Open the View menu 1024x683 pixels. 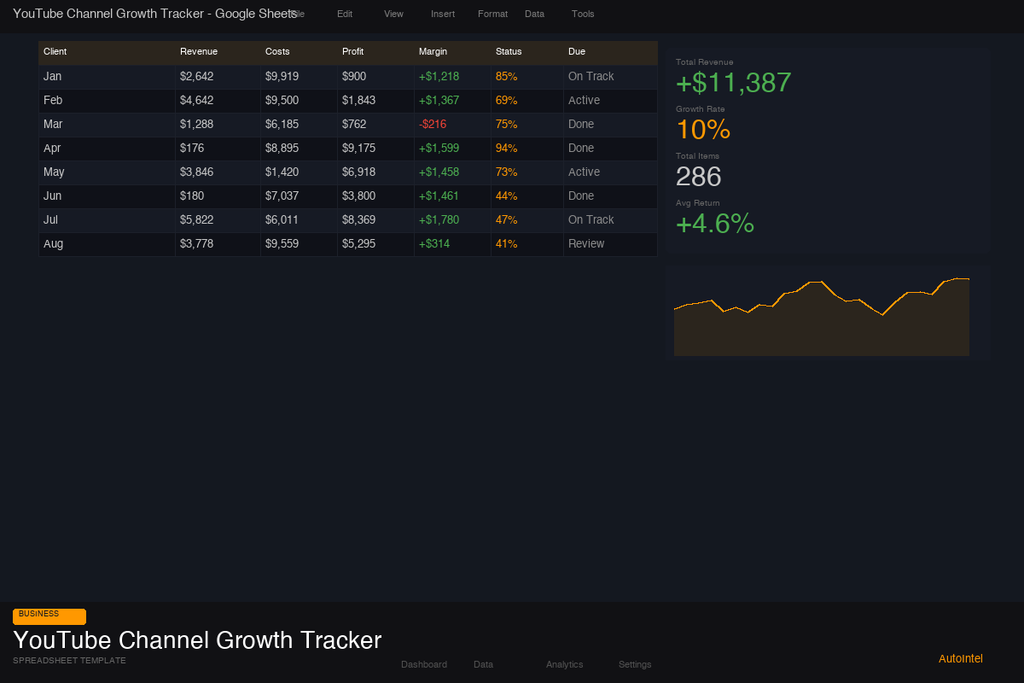pos(393,14)
